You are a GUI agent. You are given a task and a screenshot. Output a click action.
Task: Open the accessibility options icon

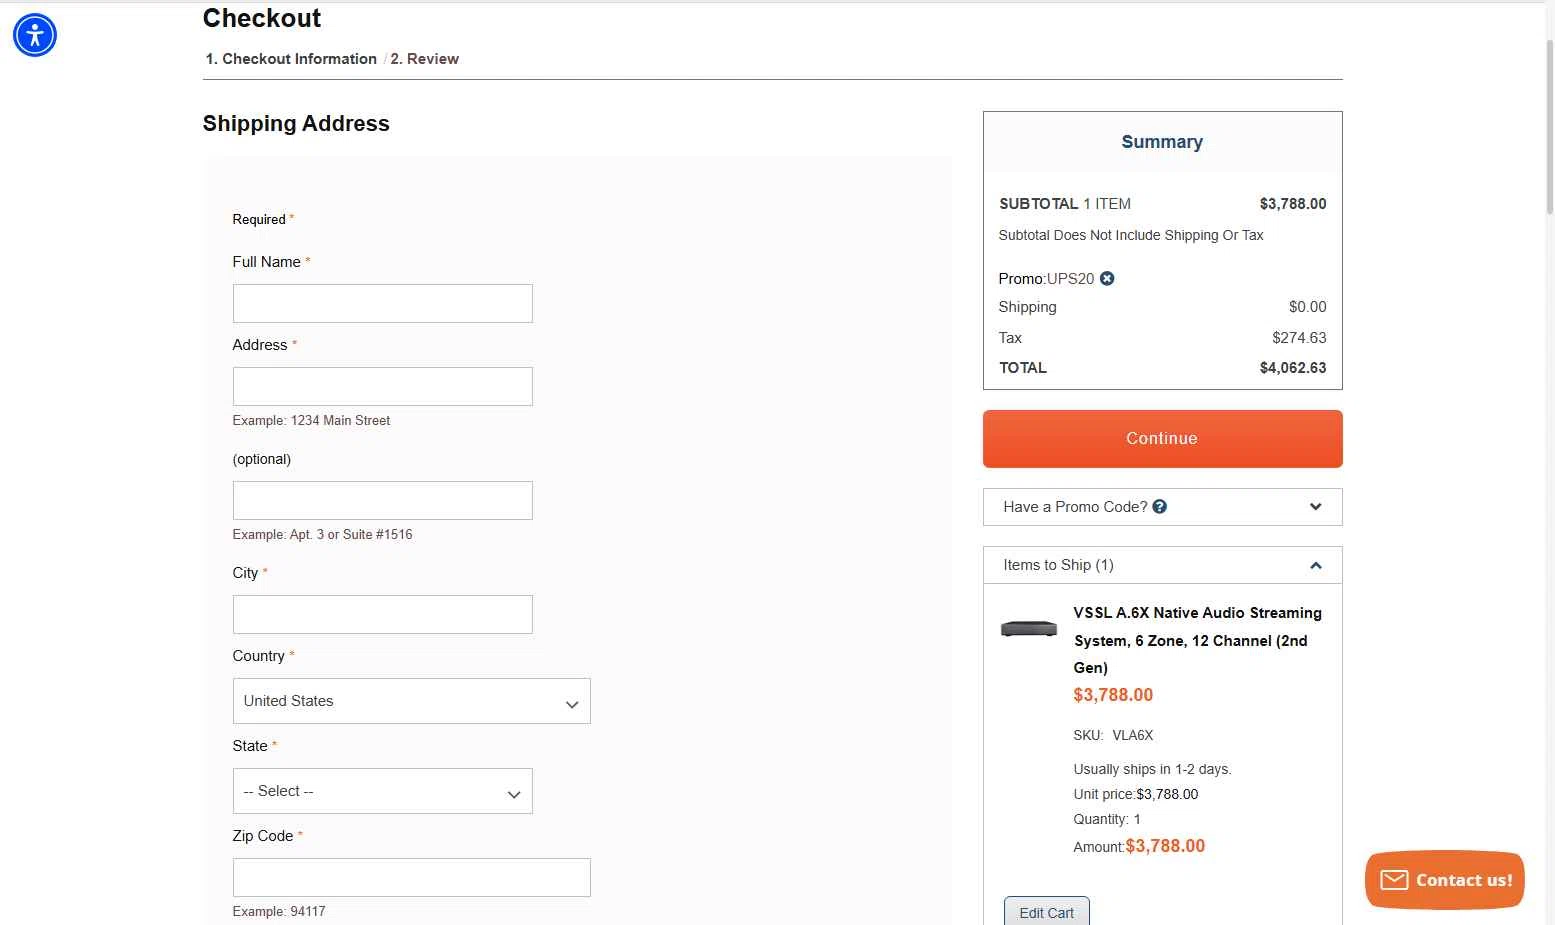coord(35,35)
